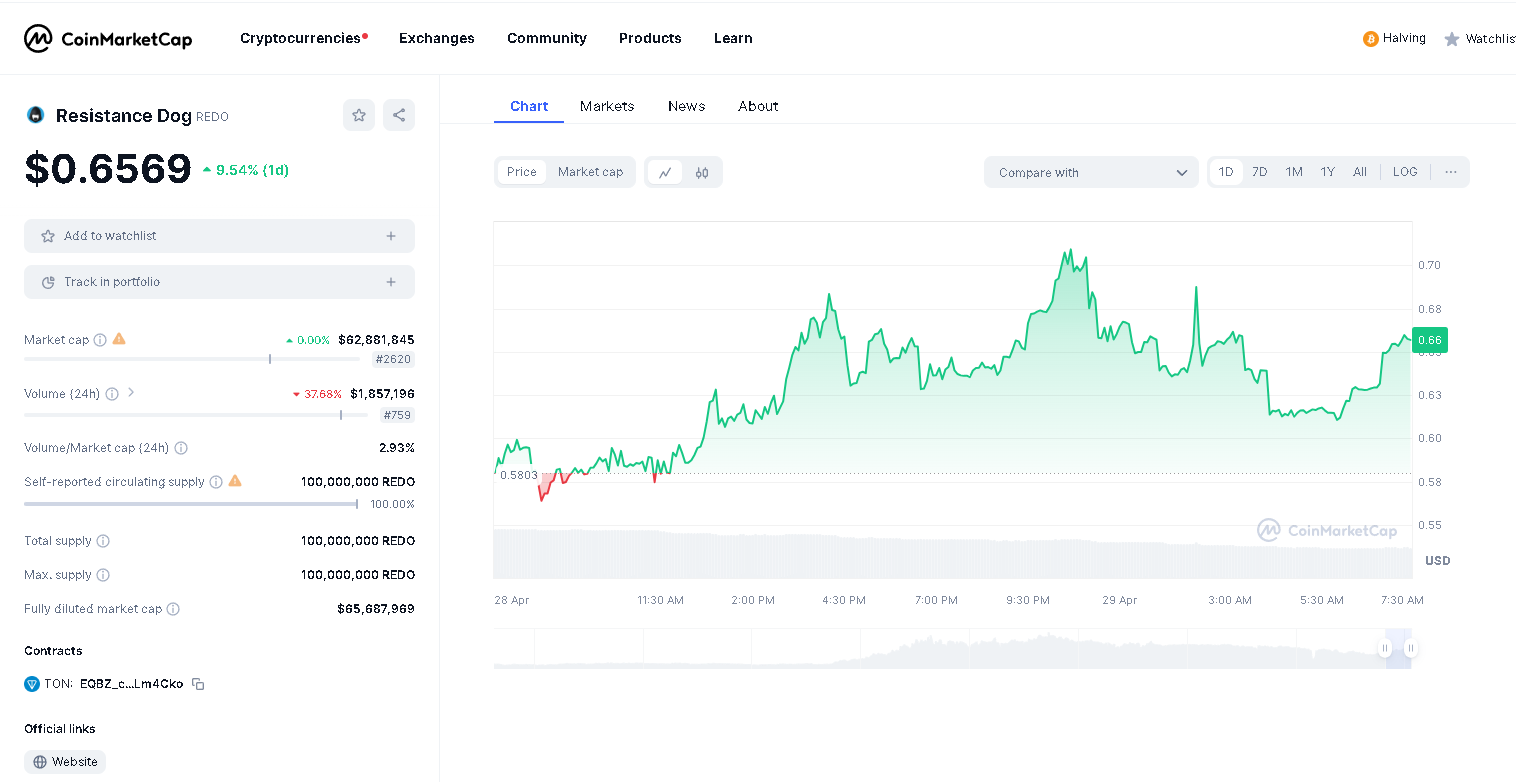Open Exchanges menu
Image resolution: width=1516 pixels, height=782 pixels.
click(x=437, y=38)
